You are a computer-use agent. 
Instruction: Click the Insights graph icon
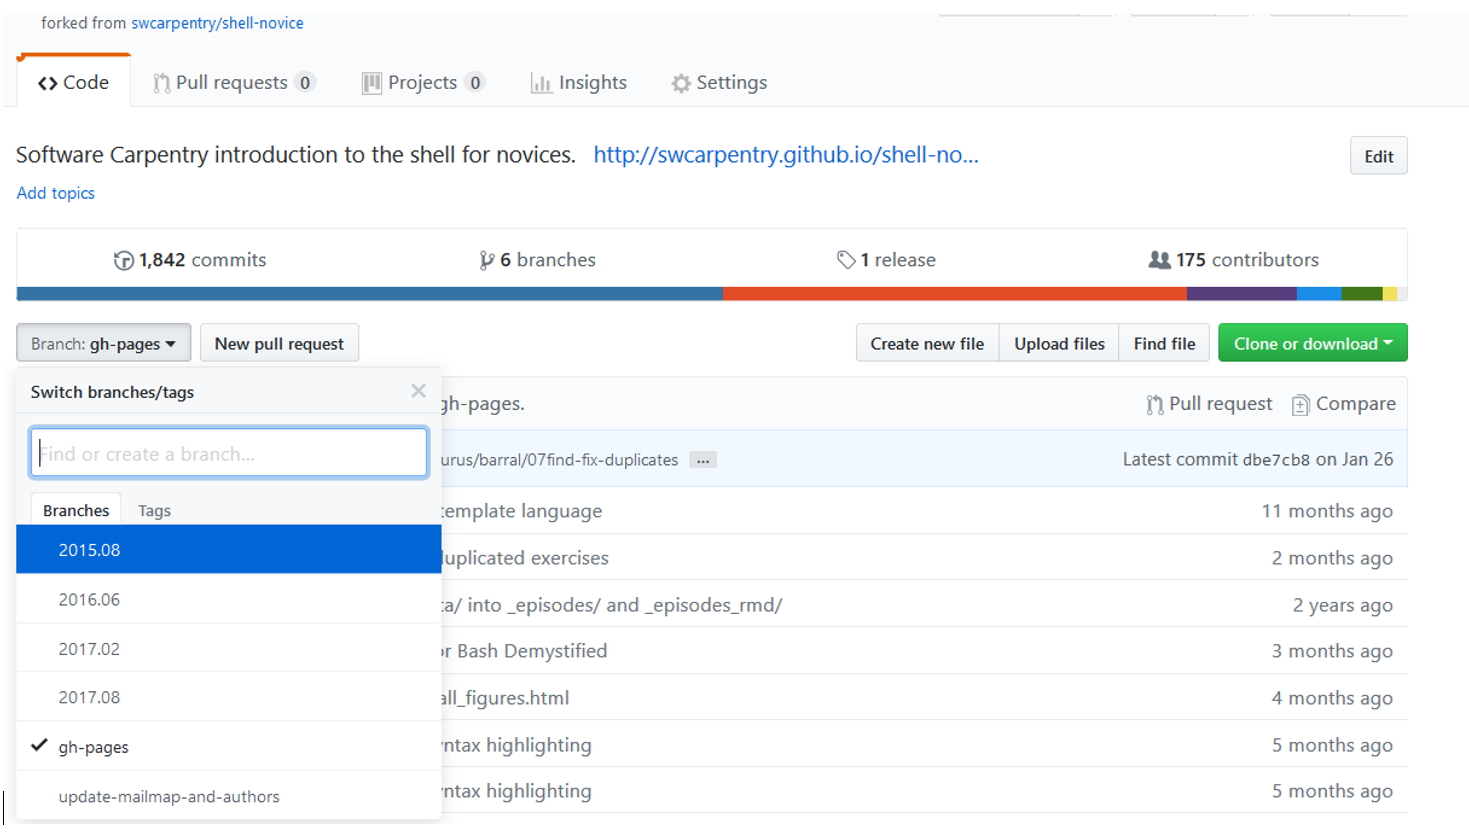(x=541, y=83)
